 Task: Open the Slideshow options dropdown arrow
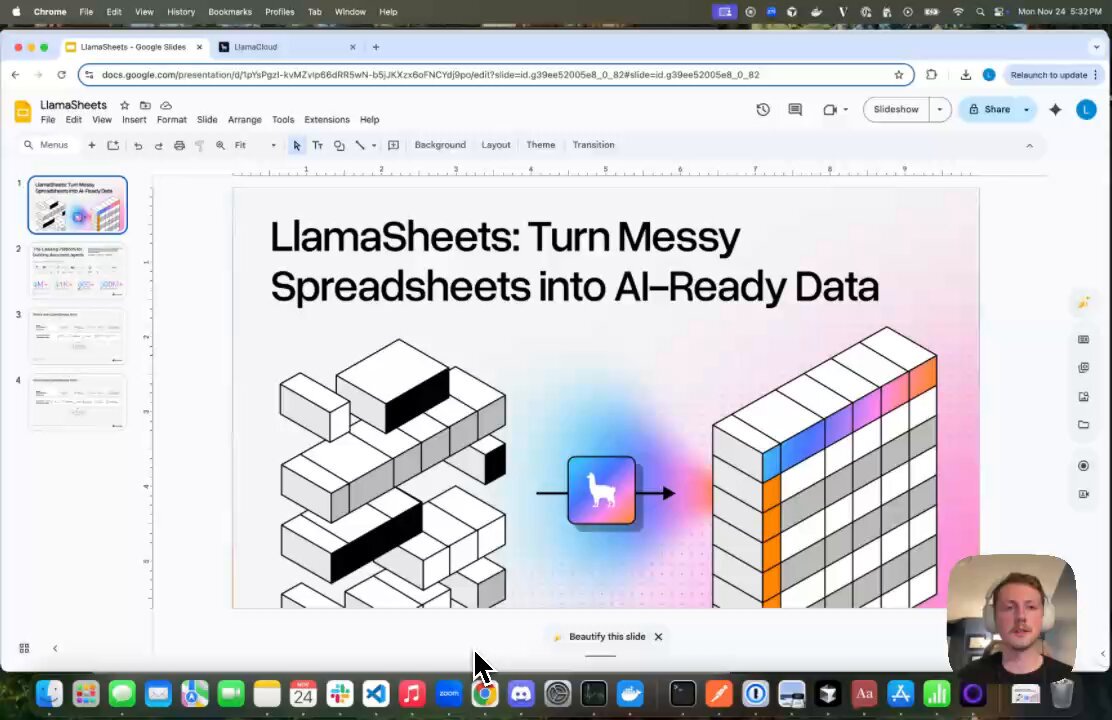point(940,109)
